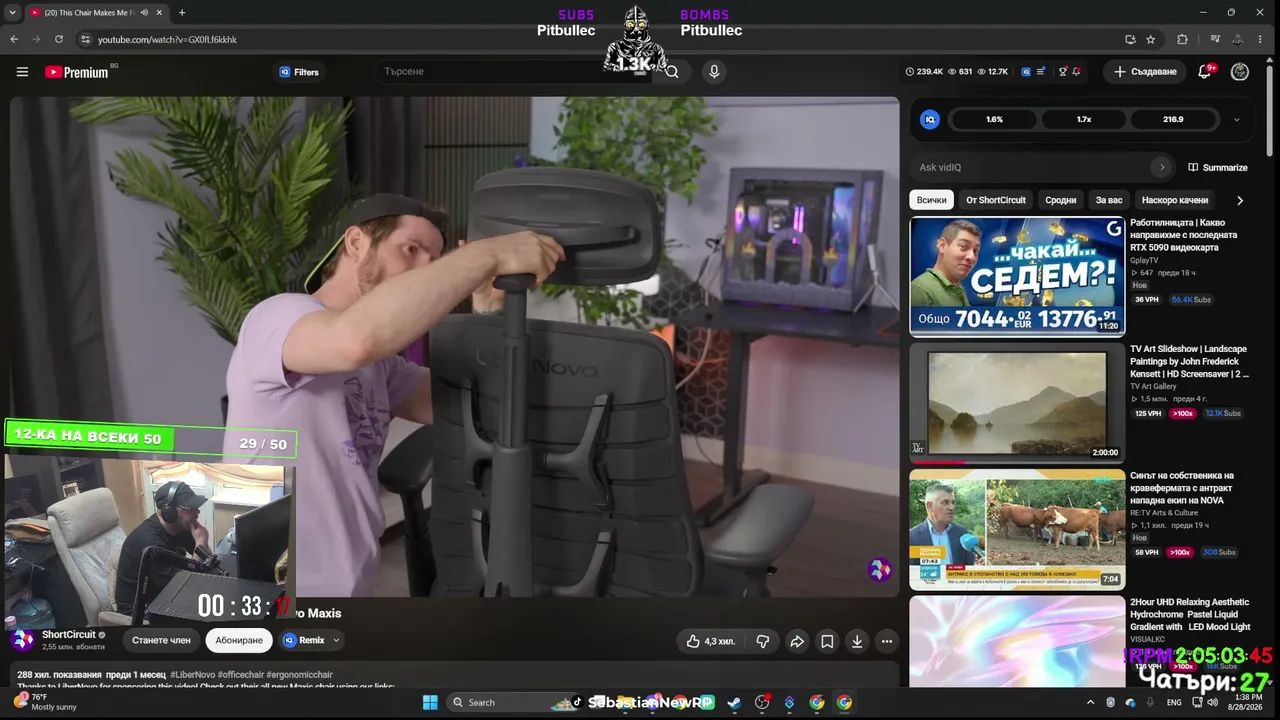1280x720 pixels.
Task: Start voice search with the microphone
Action: coord(714,72)
